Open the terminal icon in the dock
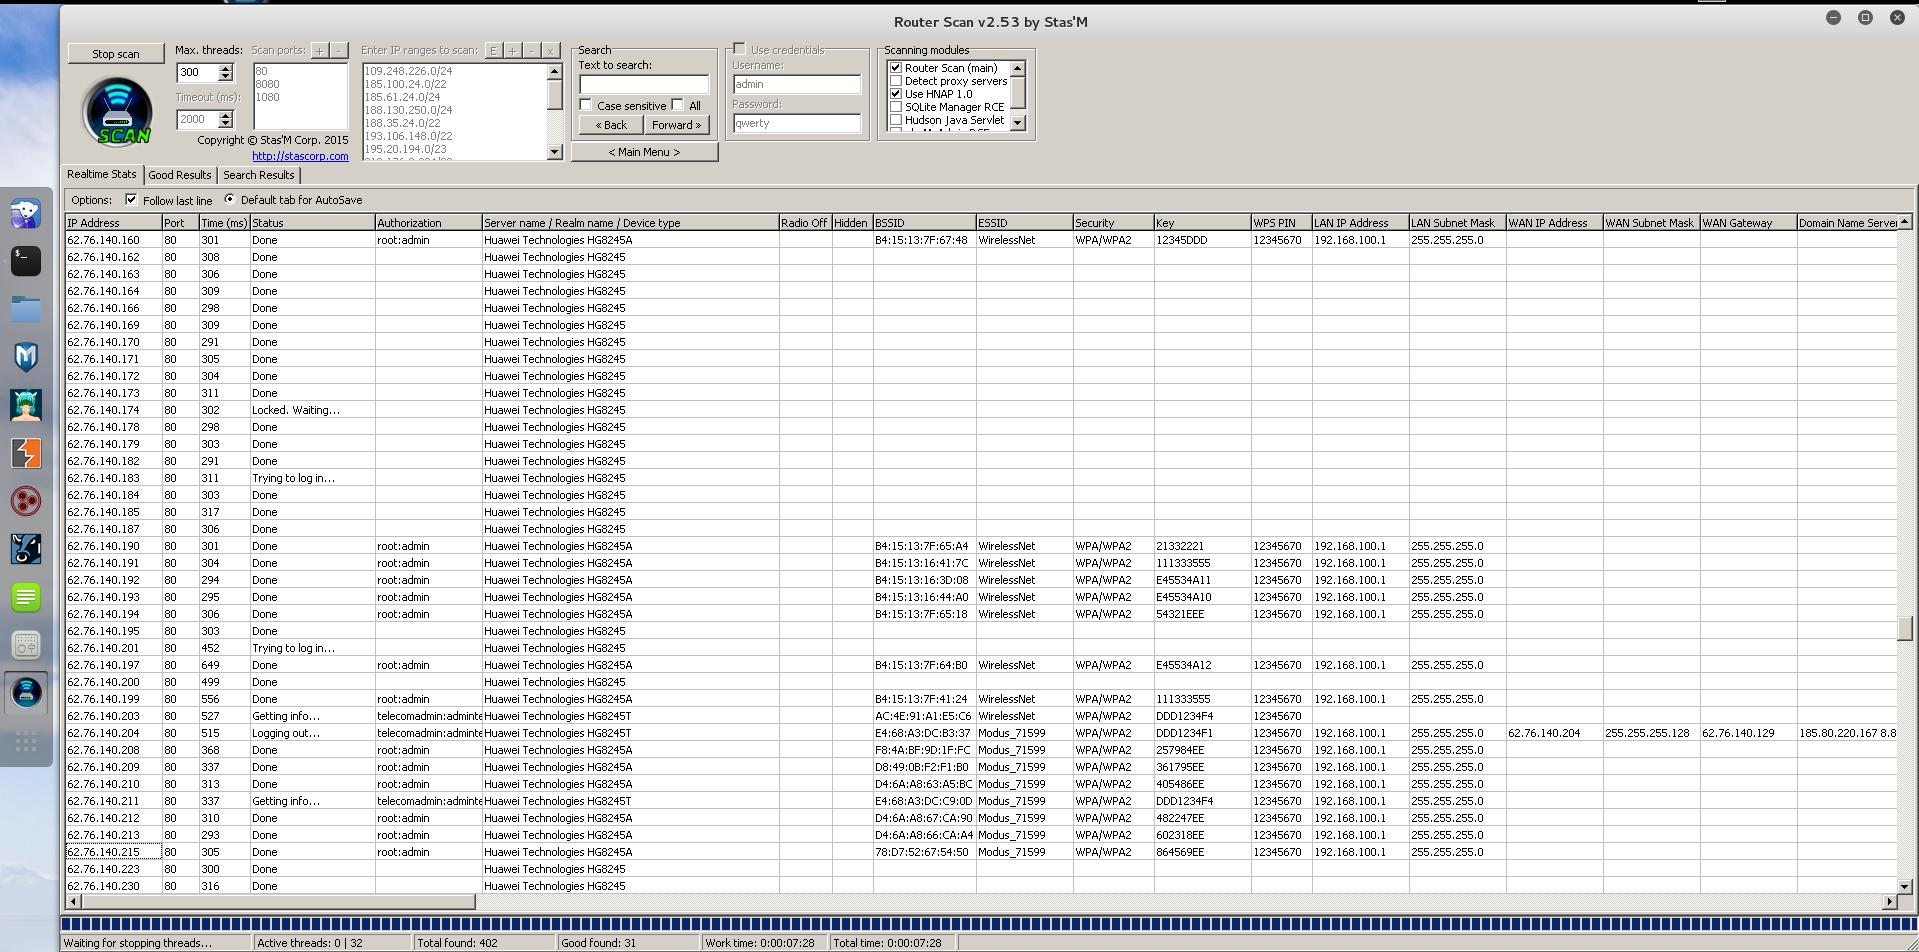 click(x=27, y=261)
